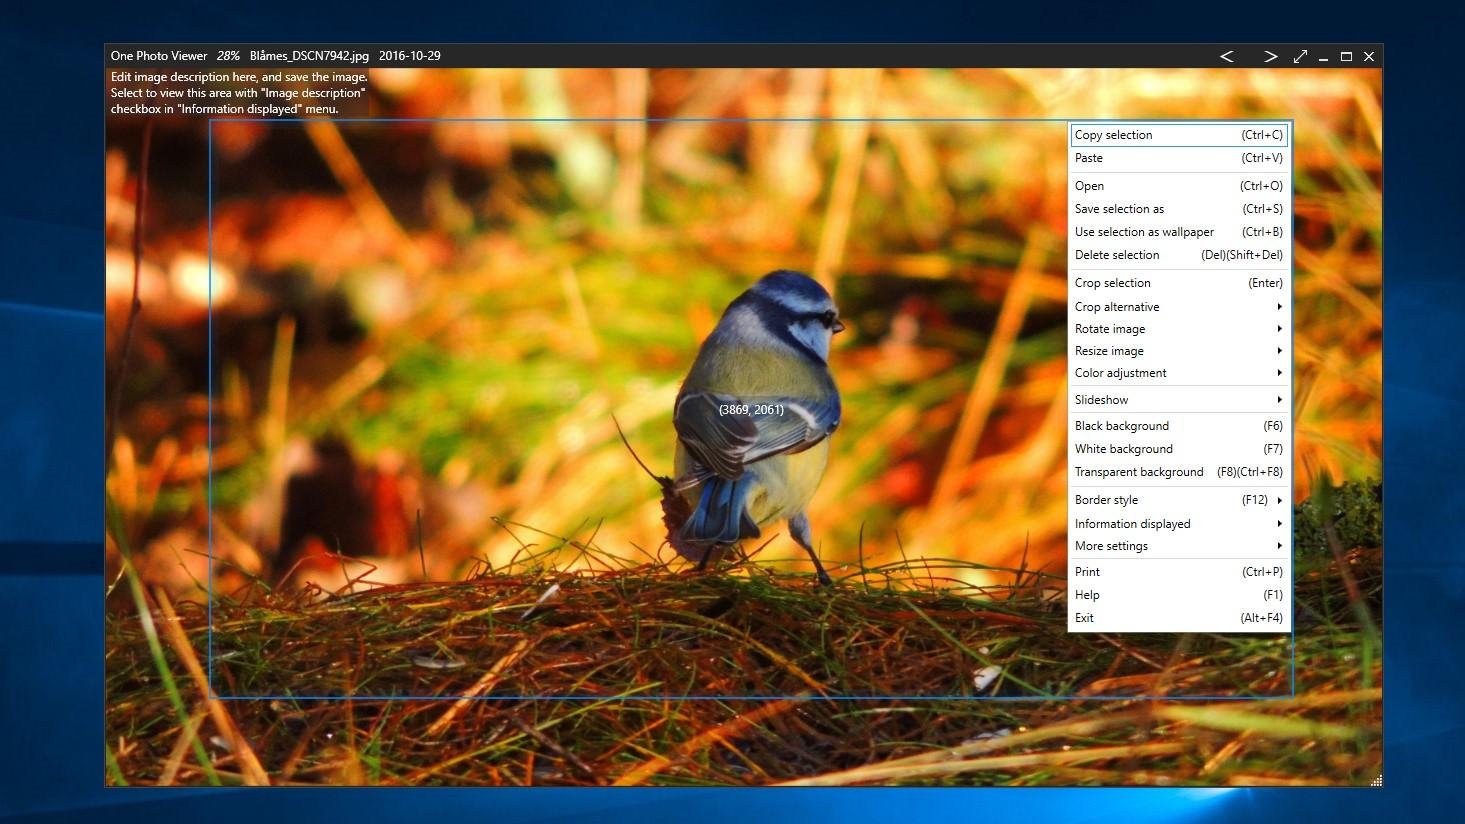Turn on Transparent background
Screen dimensions: 1465x824
pyautogui.click(x=1139, y=471)
